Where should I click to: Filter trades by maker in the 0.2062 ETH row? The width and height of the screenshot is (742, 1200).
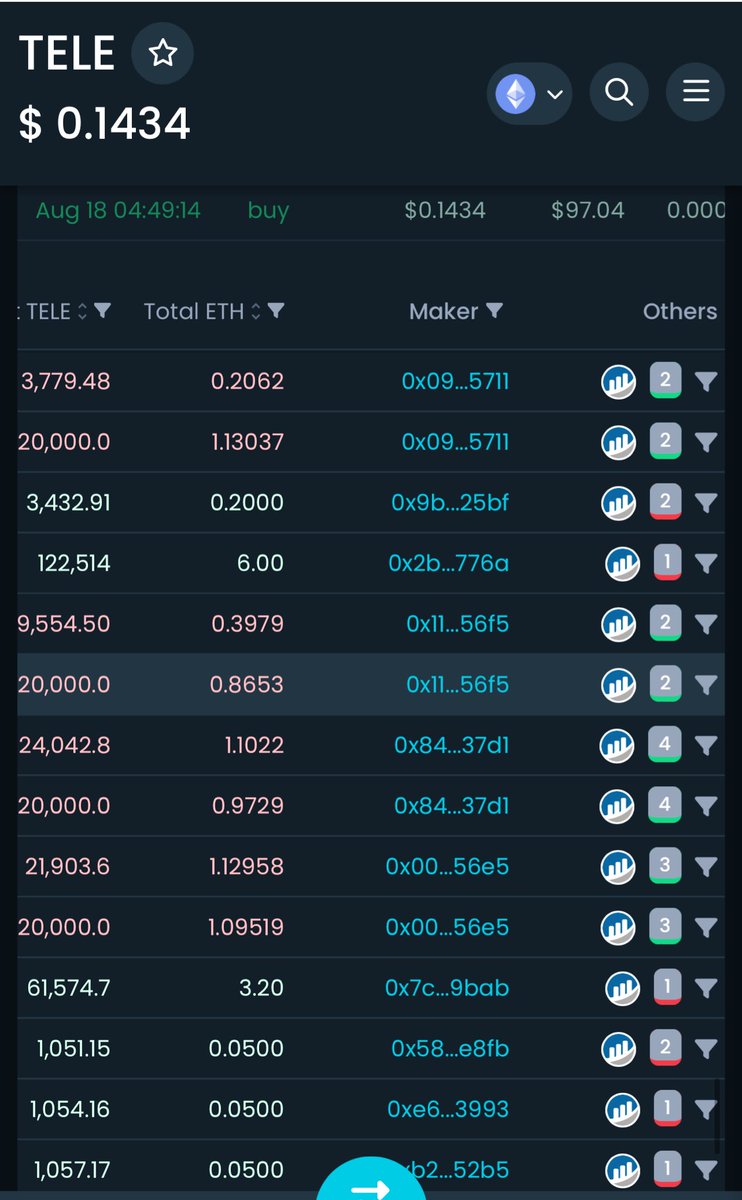pyautogui.click(x=706, y=381)
